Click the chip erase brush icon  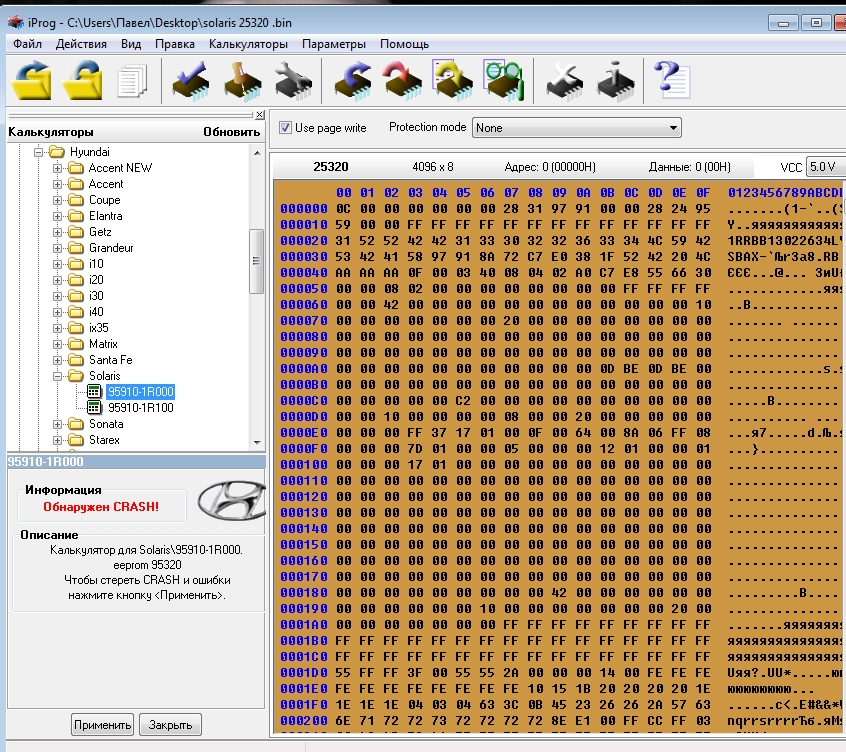click(241, 80)
